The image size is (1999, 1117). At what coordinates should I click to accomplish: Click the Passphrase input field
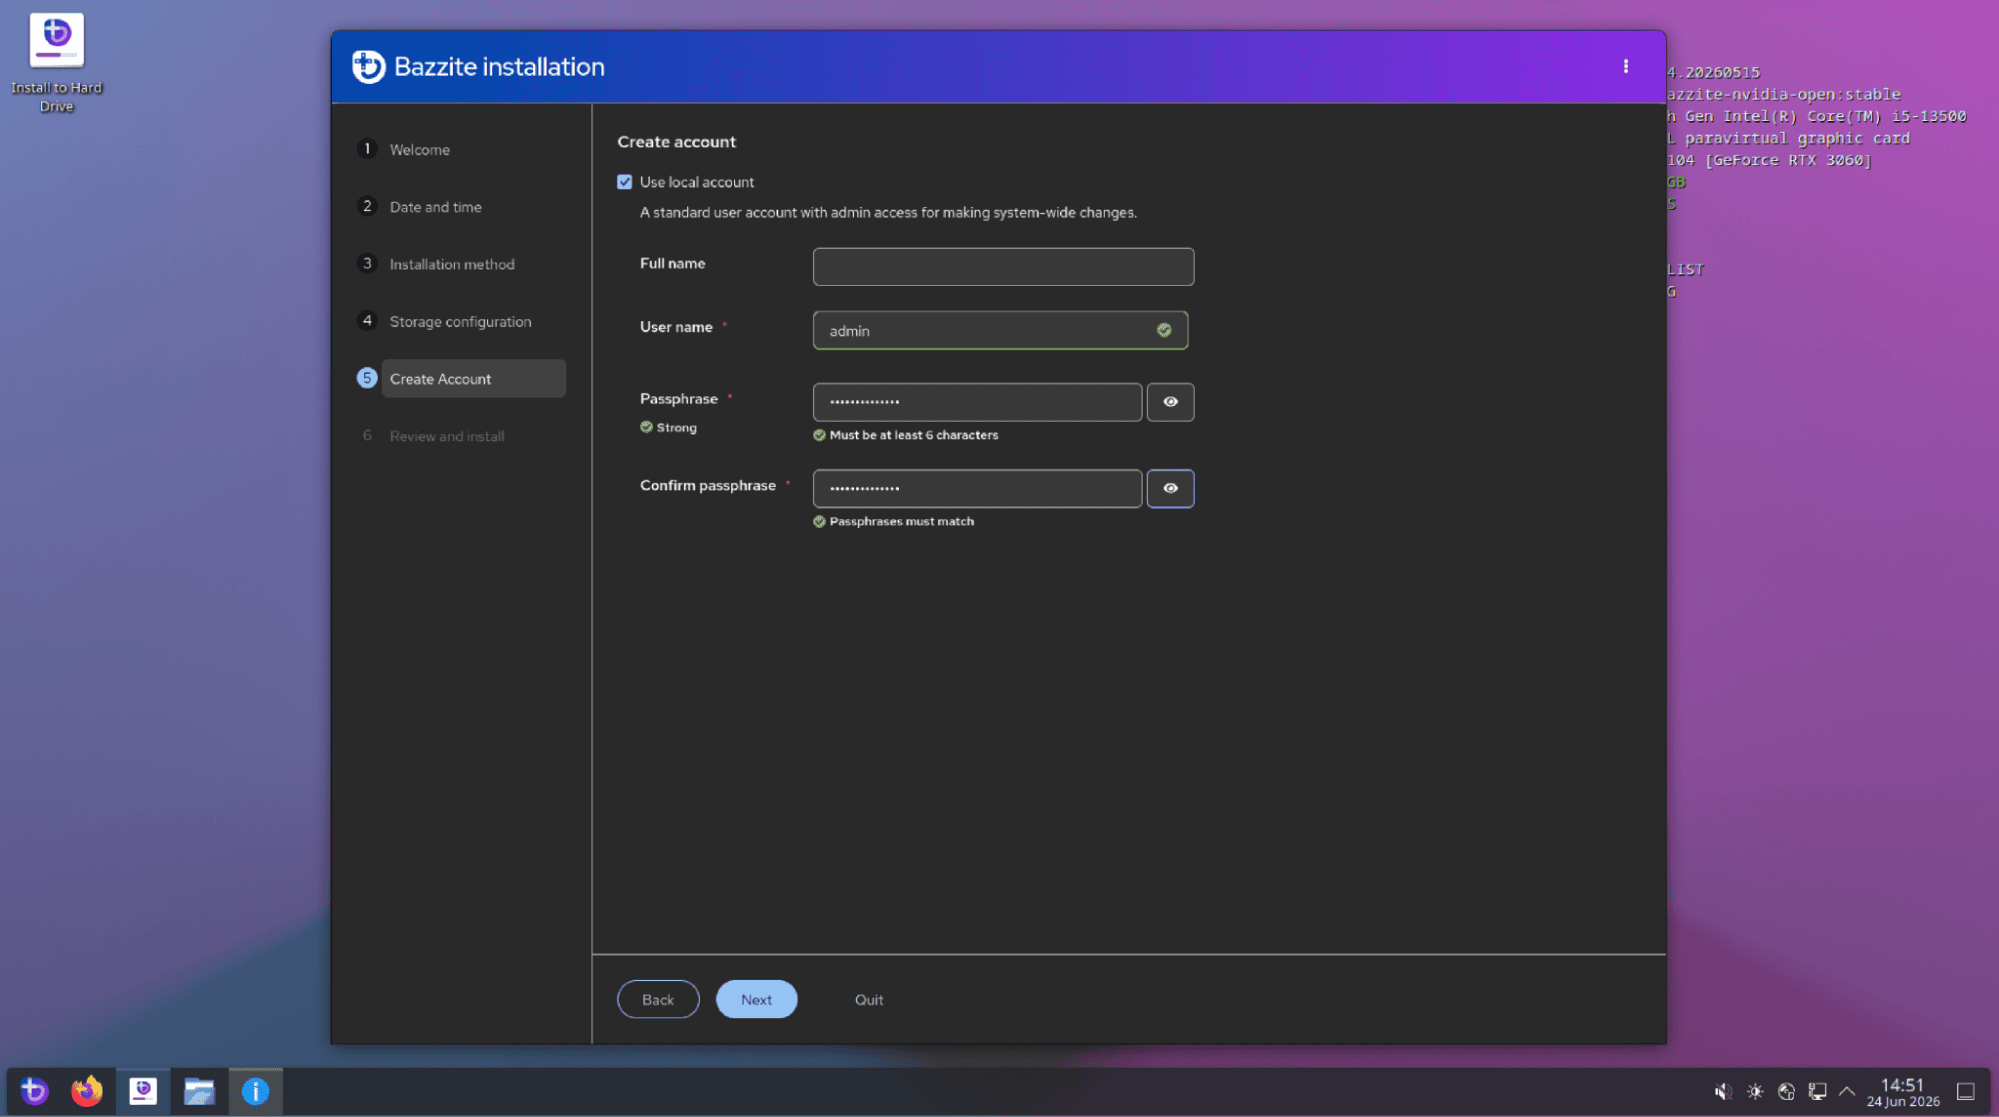(x=977, y=402)
